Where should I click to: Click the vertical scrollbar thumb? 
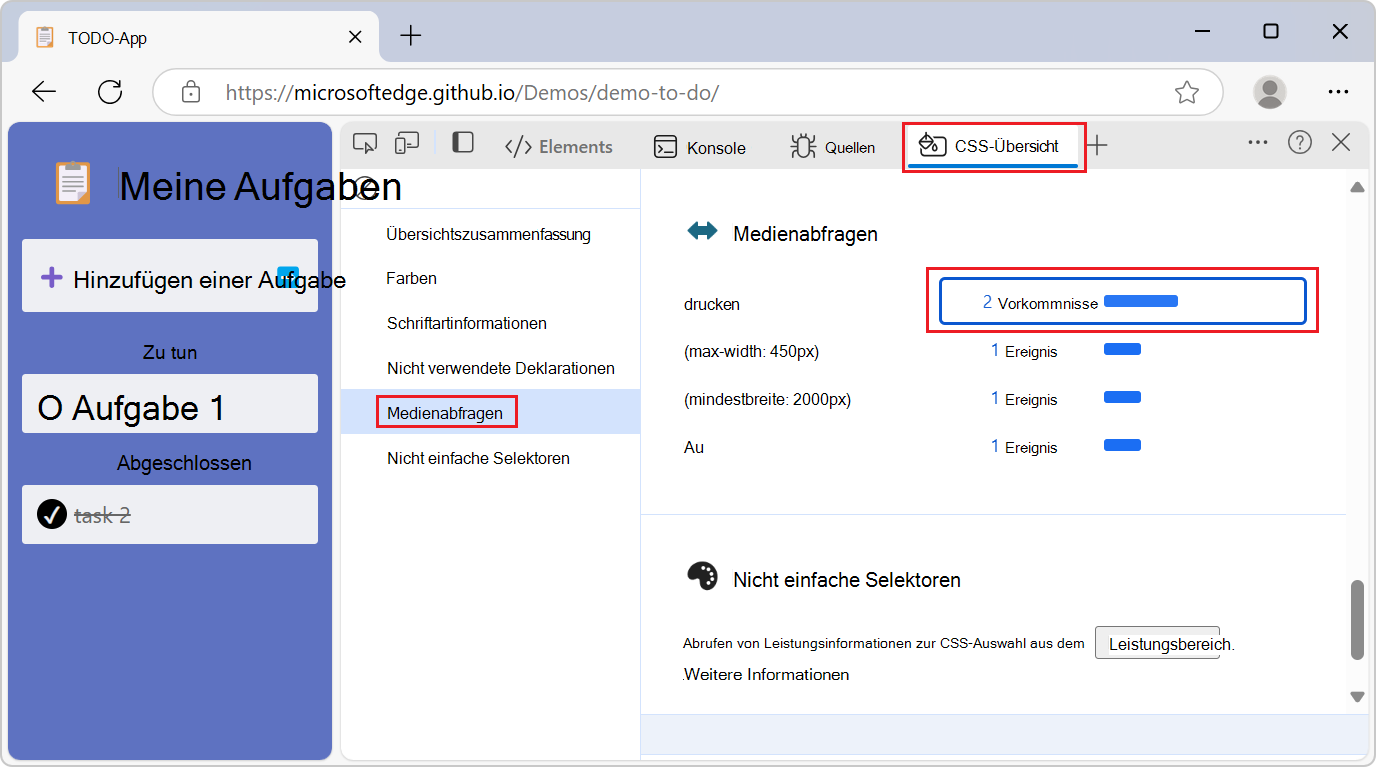pyautogui.click(x=1357, y=619)
